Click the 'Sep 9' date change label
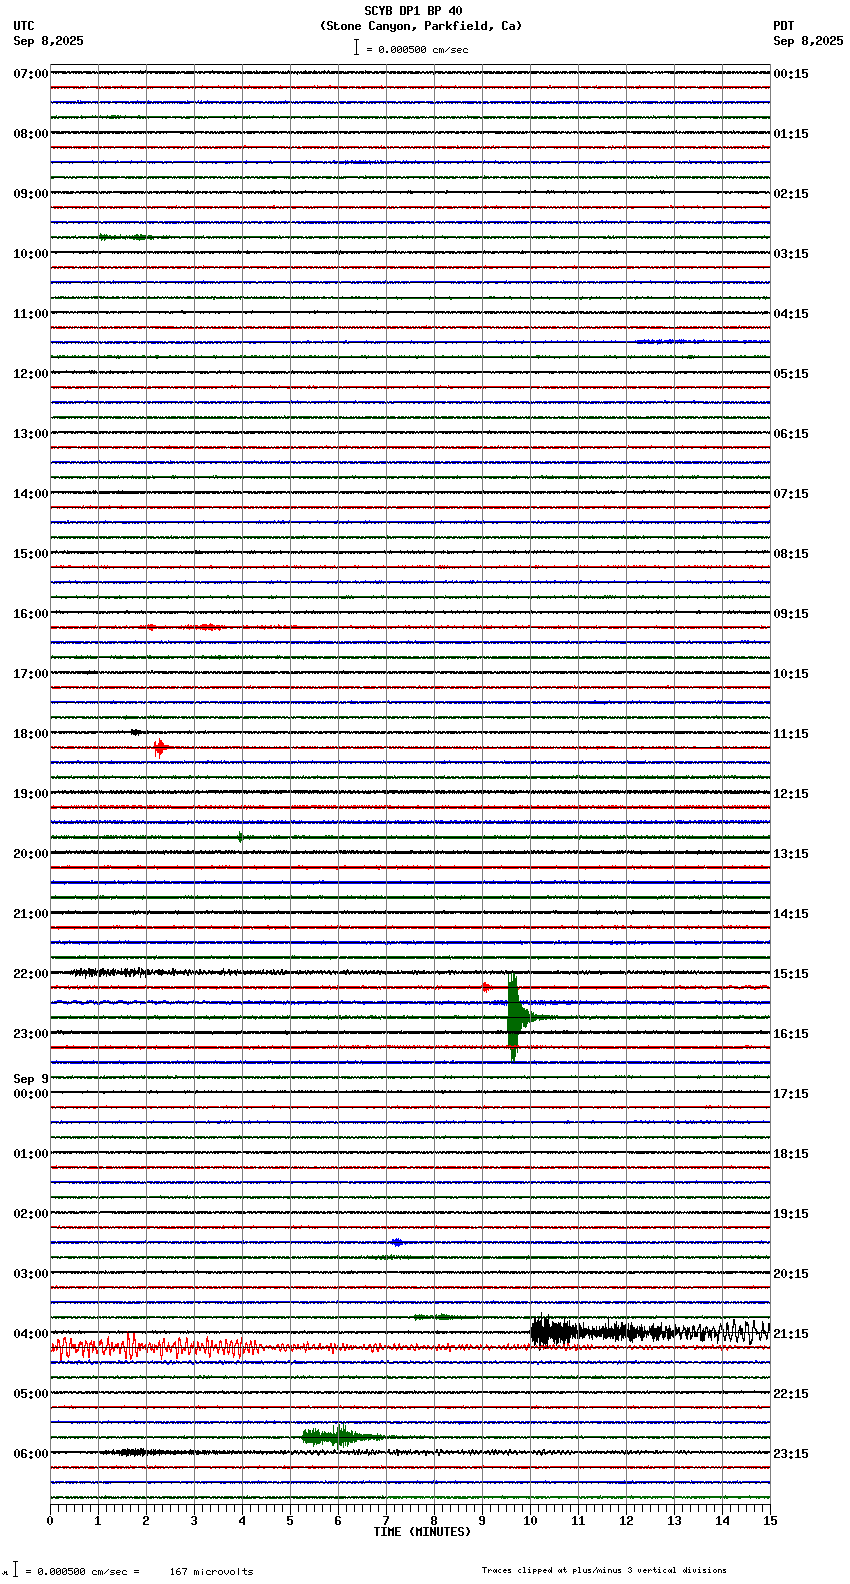The height and width of the screenshot is (1584, 850). click(31, 1079)
